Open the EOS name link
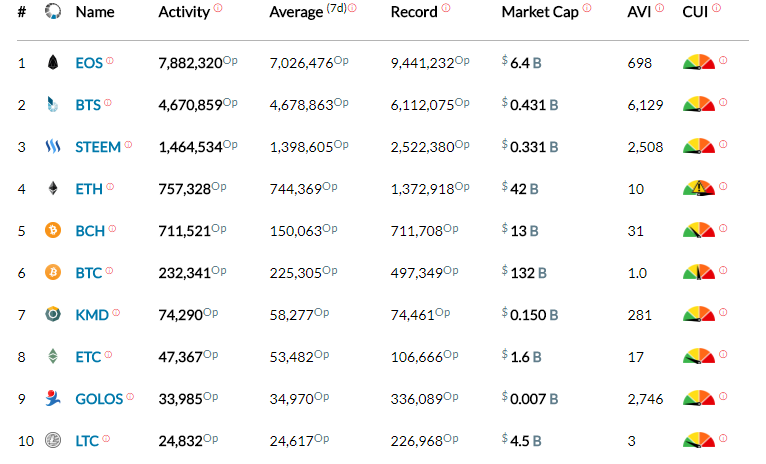Viewport: 766px width, 464px height. point(89,63)
